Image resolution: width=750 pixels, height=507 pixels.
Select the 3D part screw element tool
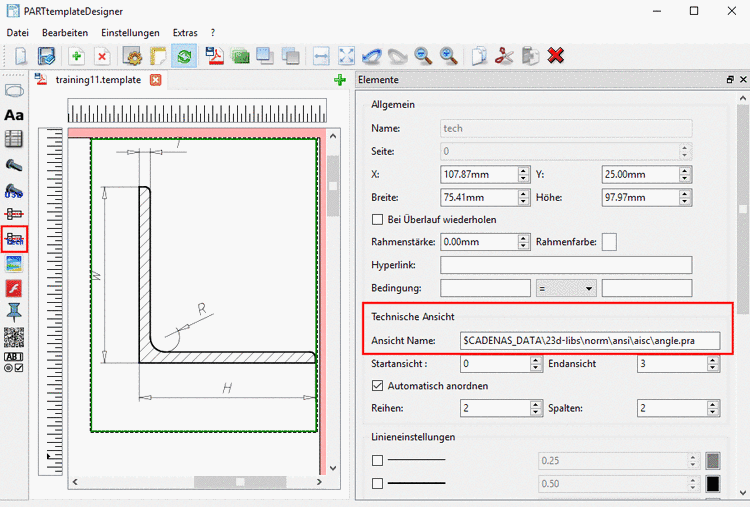14,165
